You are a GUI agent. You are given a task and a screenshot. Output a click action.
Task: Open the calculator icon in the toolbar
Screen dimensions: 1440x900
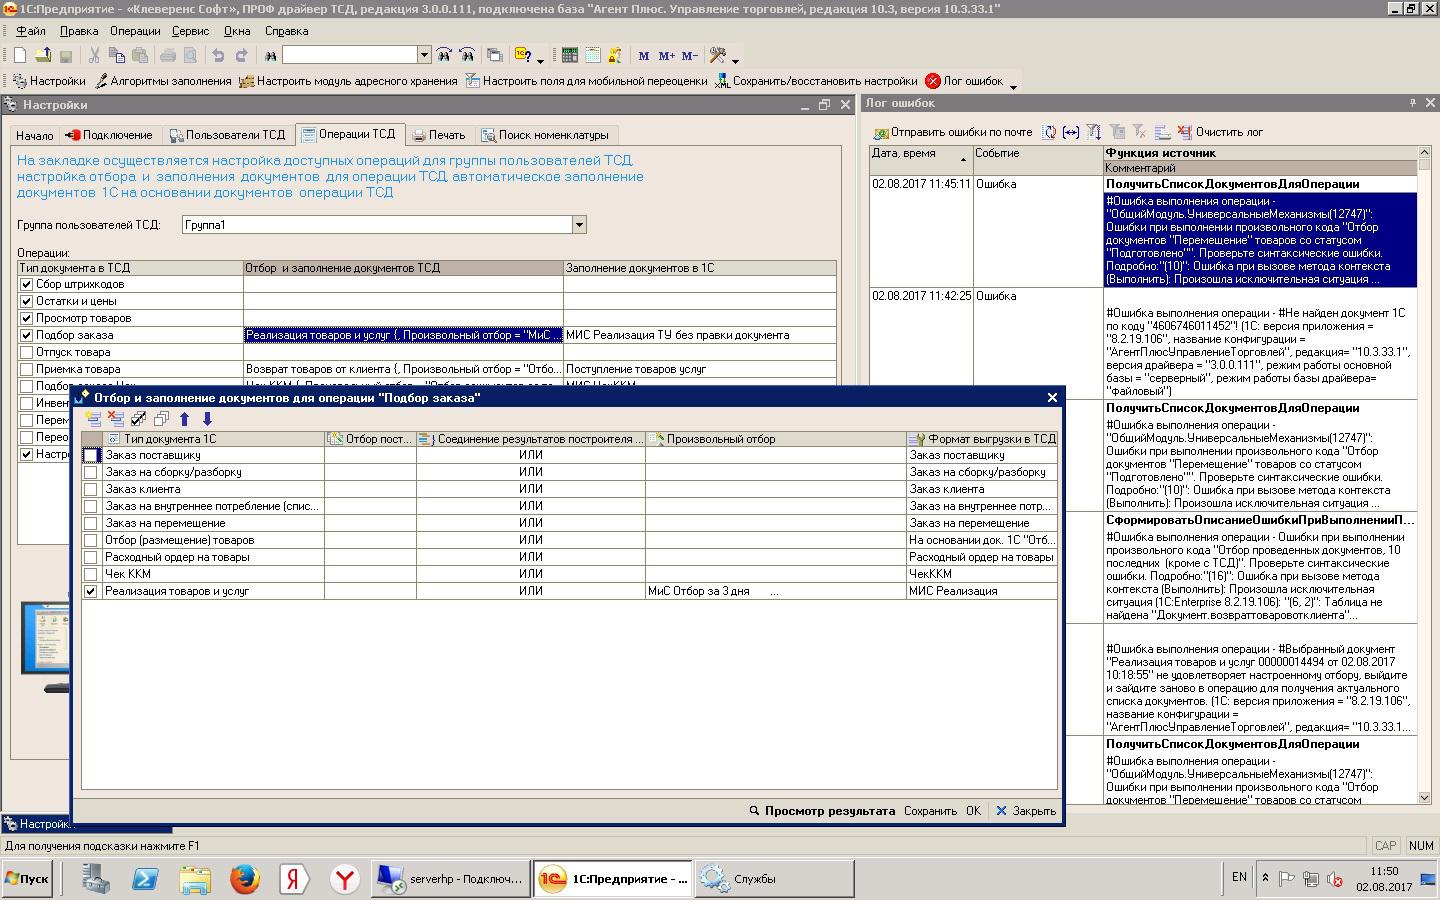570,56
